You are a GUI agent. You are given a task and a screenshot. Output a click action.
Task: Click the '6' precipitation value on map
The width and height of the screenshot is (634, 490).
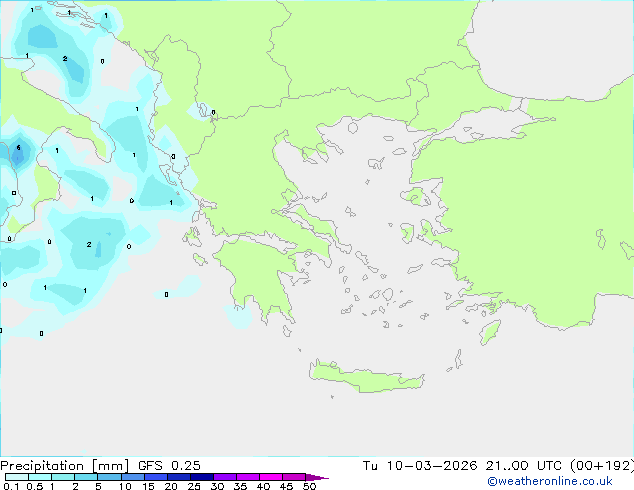18,148
